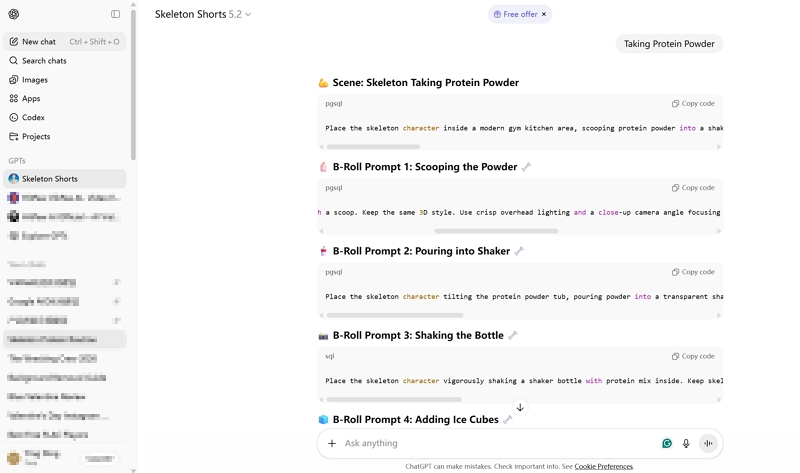Copy code for B-Roll Prompt 3 block
This screenshot has height=473, width=800.
[x=693, y=356]
